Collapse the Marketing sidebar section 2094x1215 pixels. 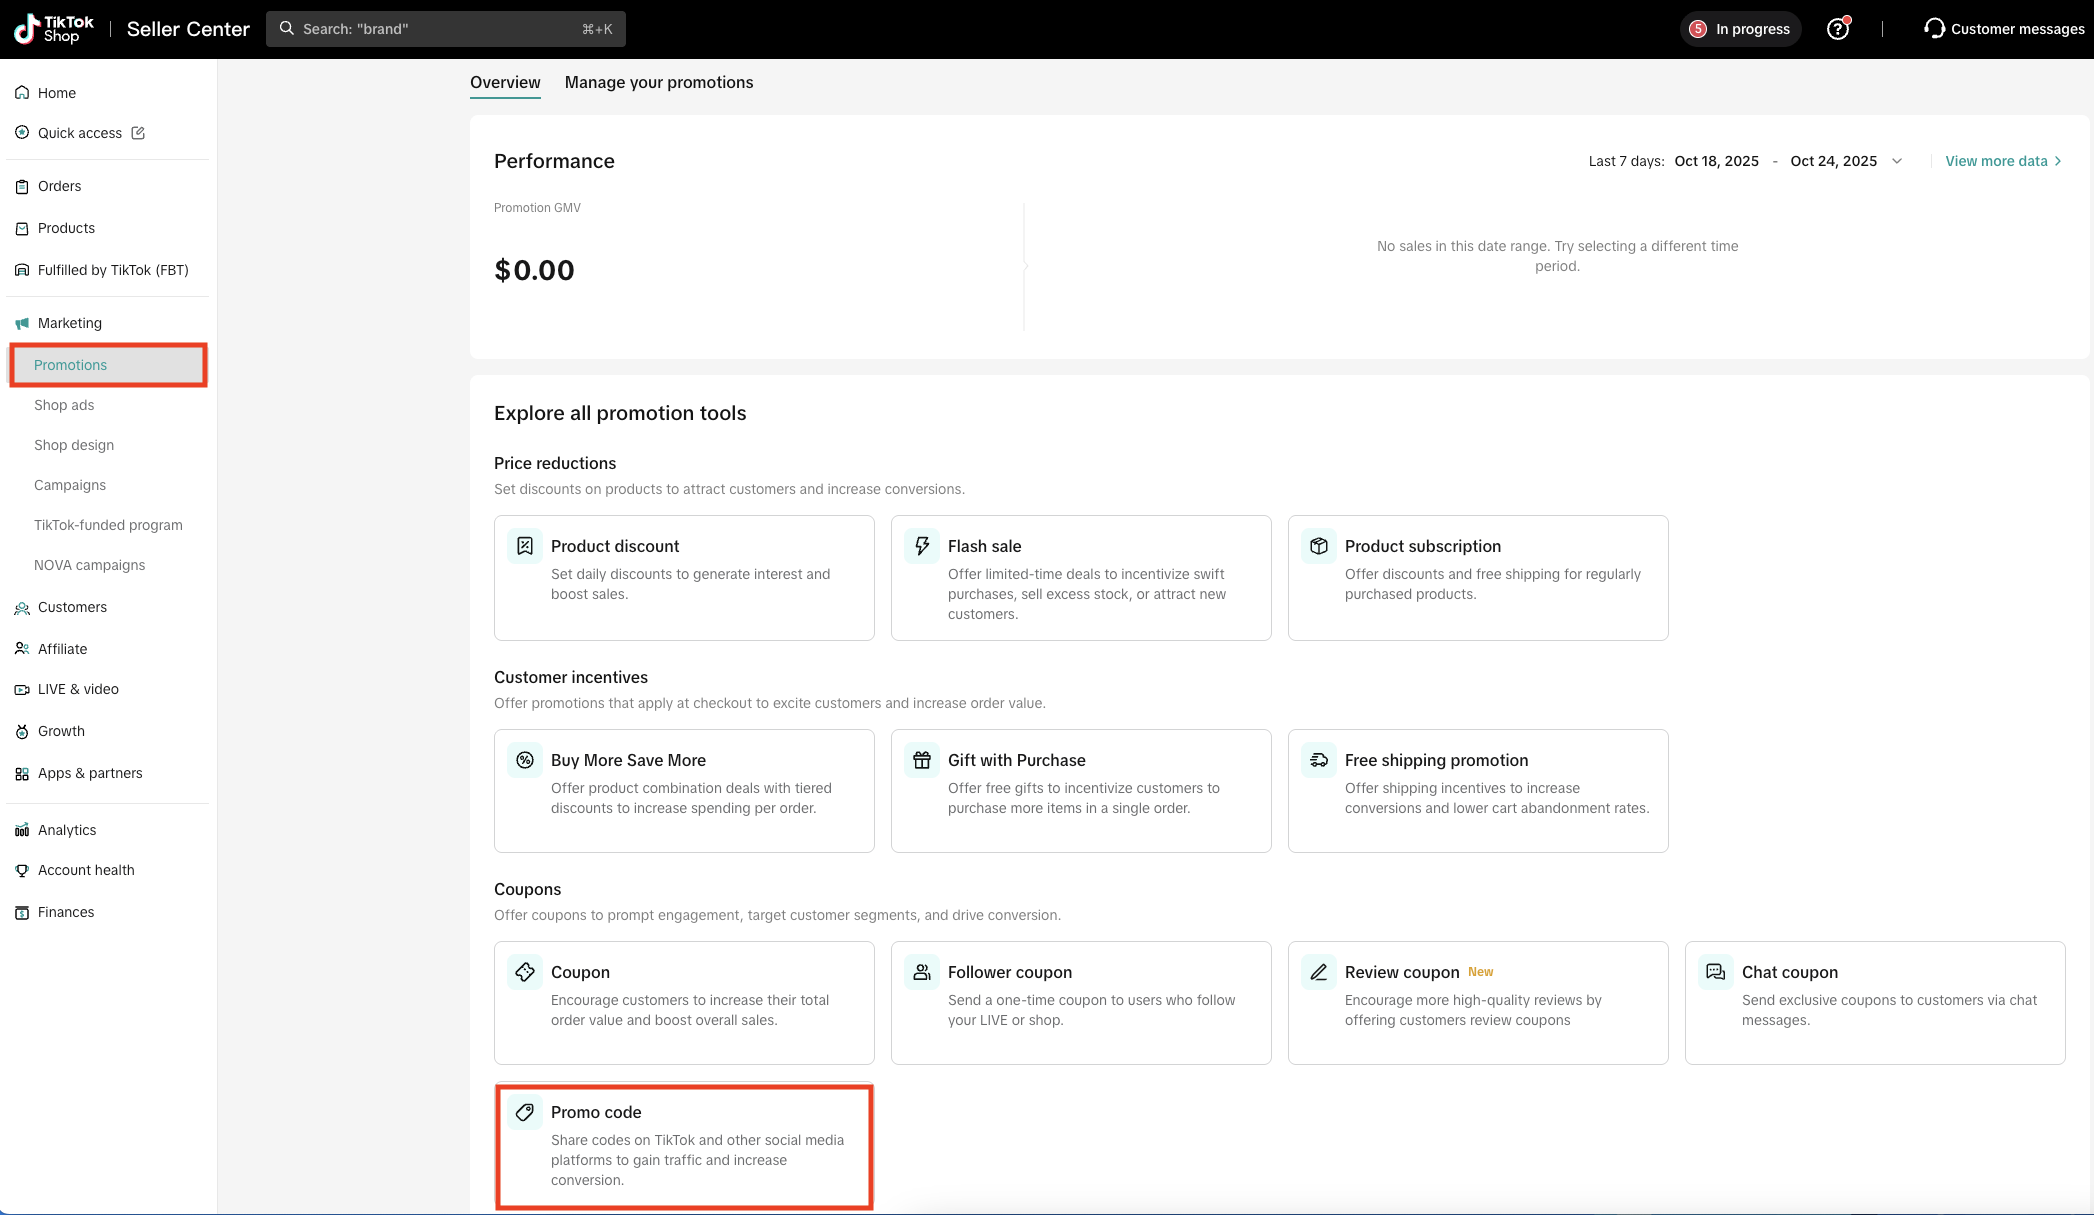70,323
